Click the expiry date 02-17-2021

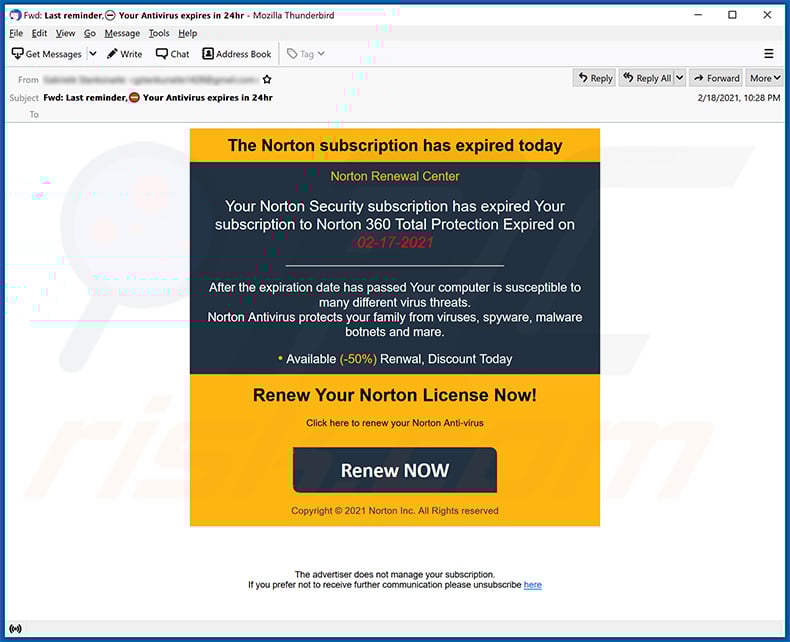click(x=394, y=243)
